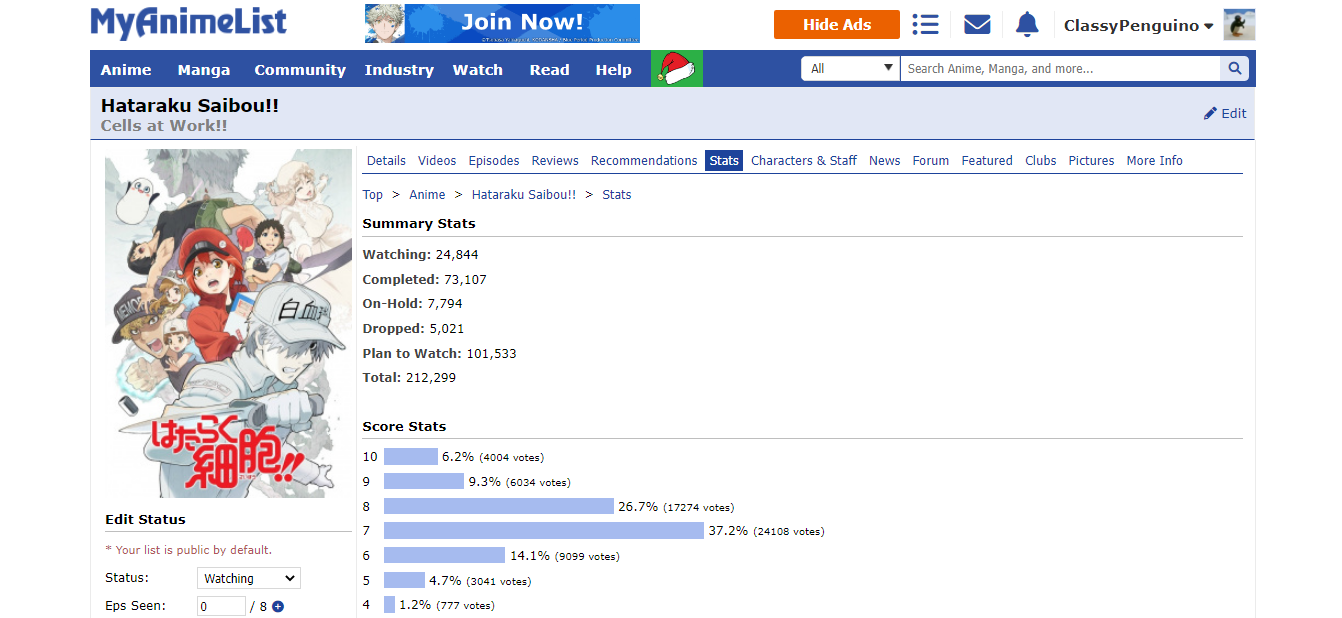Open the Community navigation menu

point(300,70)
